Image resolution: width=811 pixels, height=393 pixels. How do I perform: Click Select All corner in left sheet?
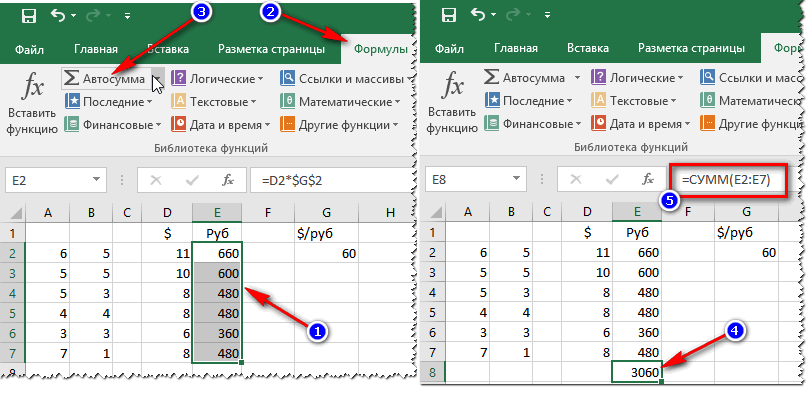click(x=13, y=212)
